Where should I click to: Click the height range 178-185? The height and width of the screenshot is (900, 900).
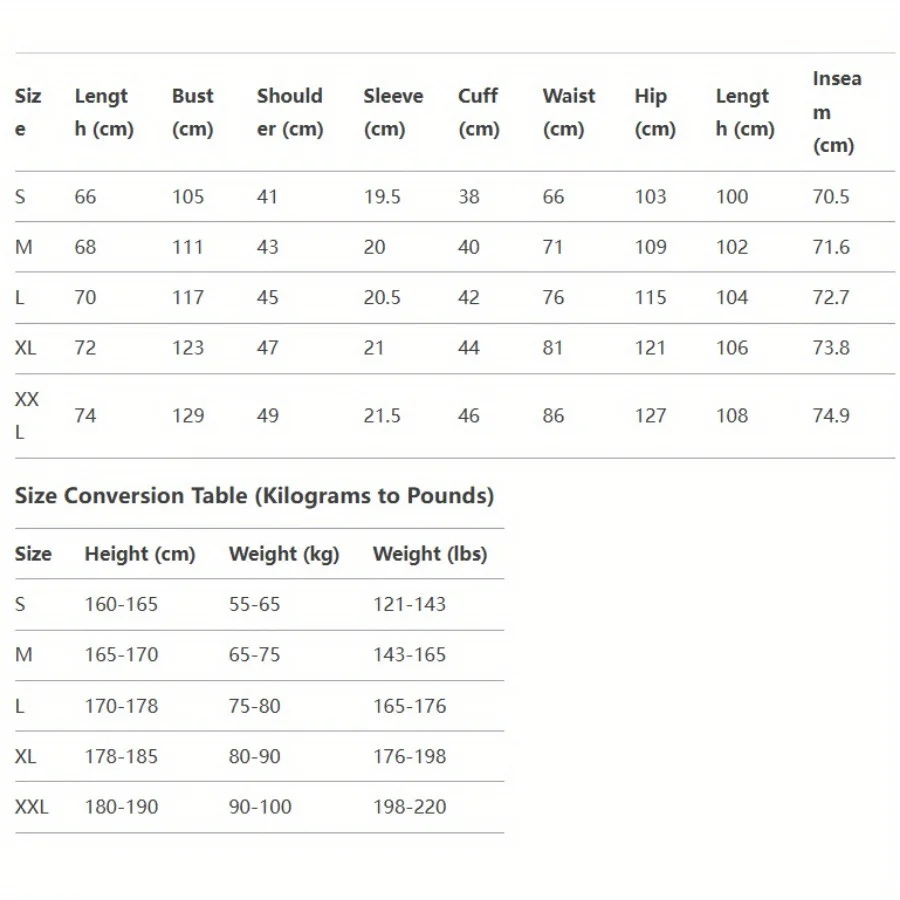coord(121,757)
